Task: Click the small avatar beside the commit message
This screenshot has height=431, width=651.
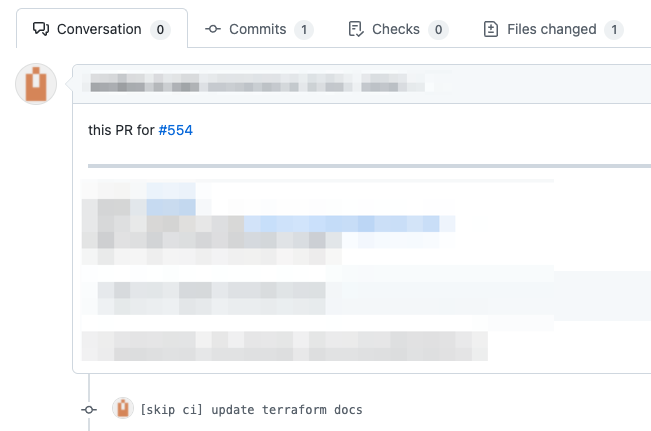Action: pos(123,408)
